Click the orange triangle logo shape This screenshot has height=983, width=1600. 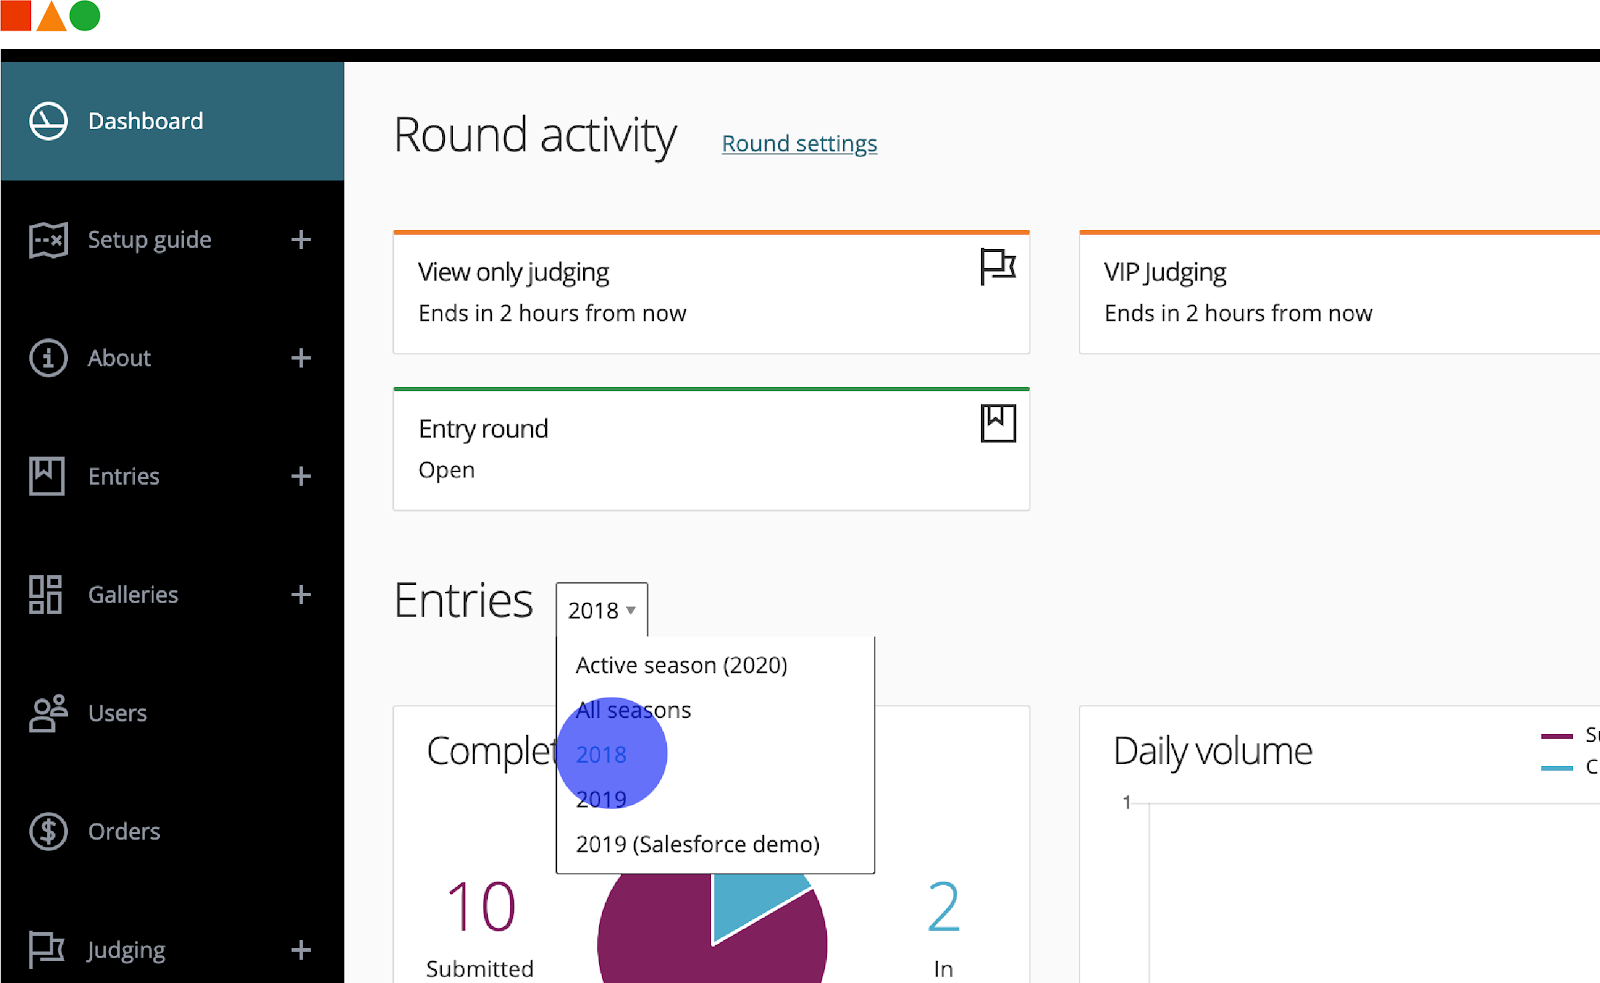51,16
